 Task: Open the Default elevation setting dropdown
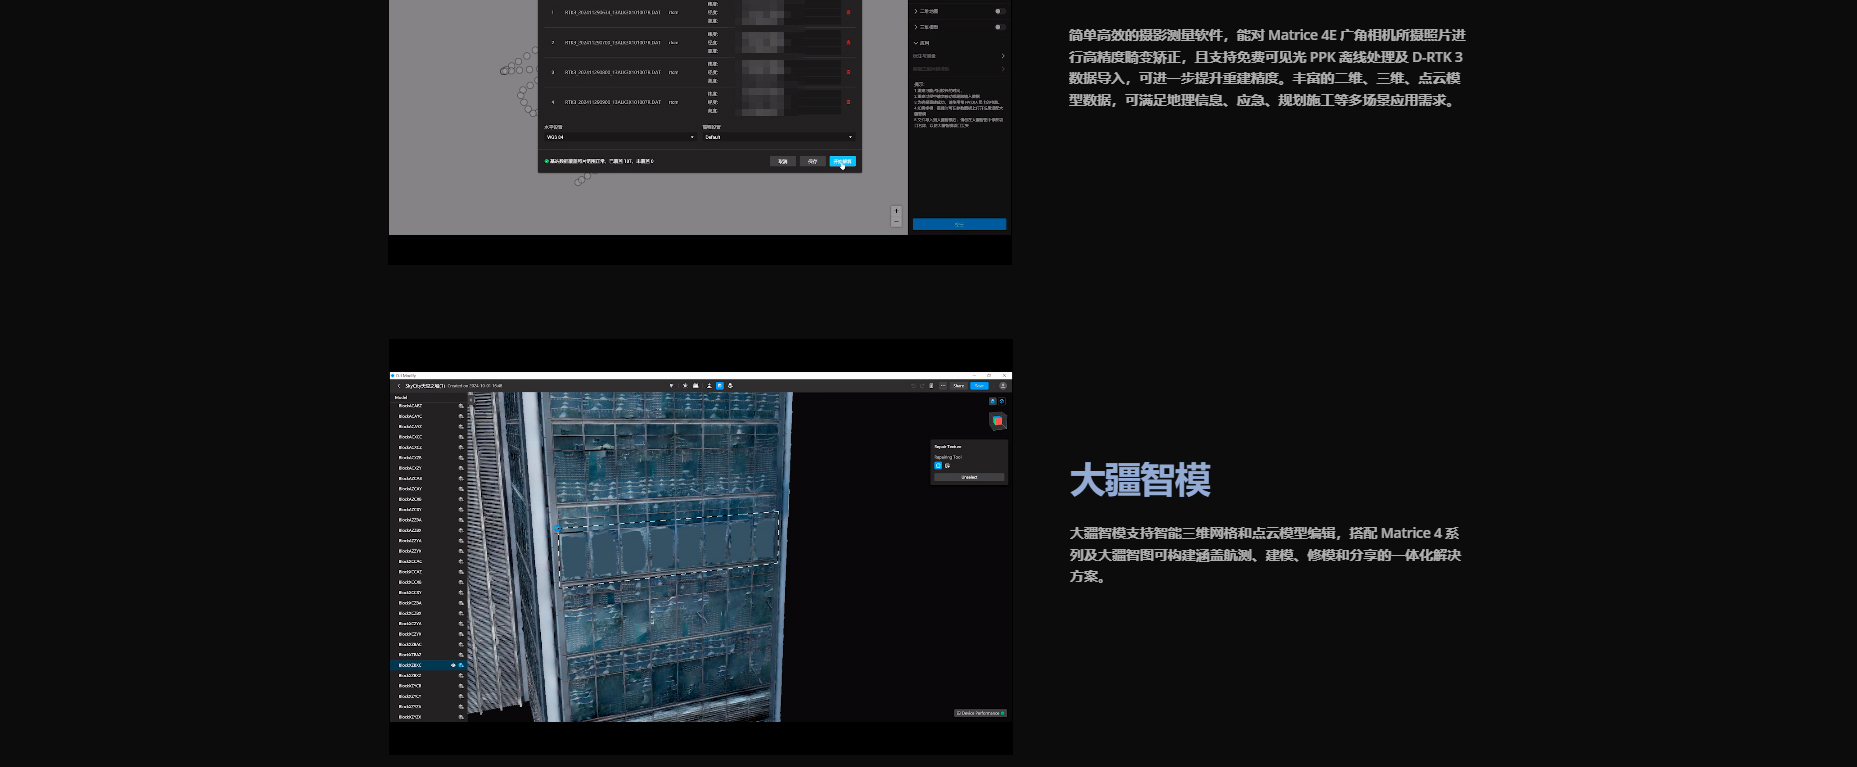point(778,137)
